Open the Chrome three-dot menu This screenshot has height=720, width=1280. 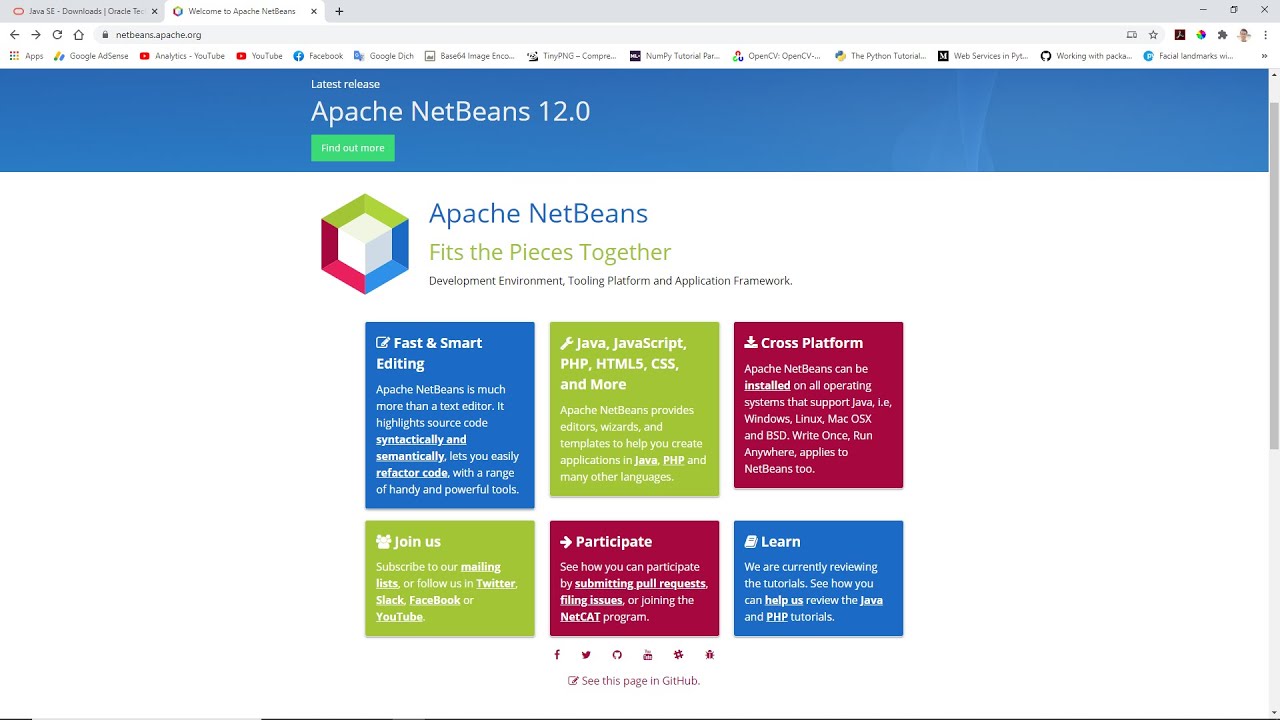pos(1265,34)
